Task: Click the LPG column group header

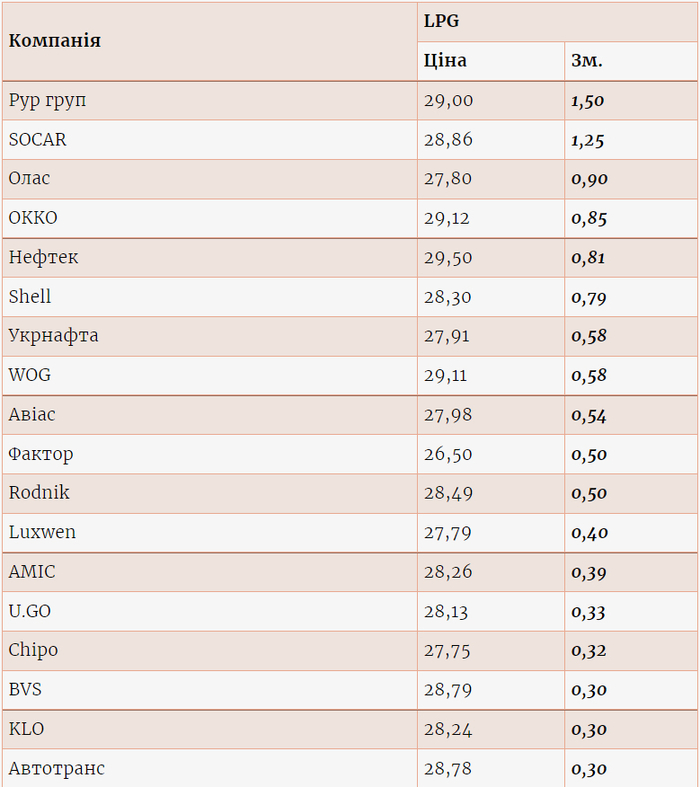Action: tap(441, 21)
